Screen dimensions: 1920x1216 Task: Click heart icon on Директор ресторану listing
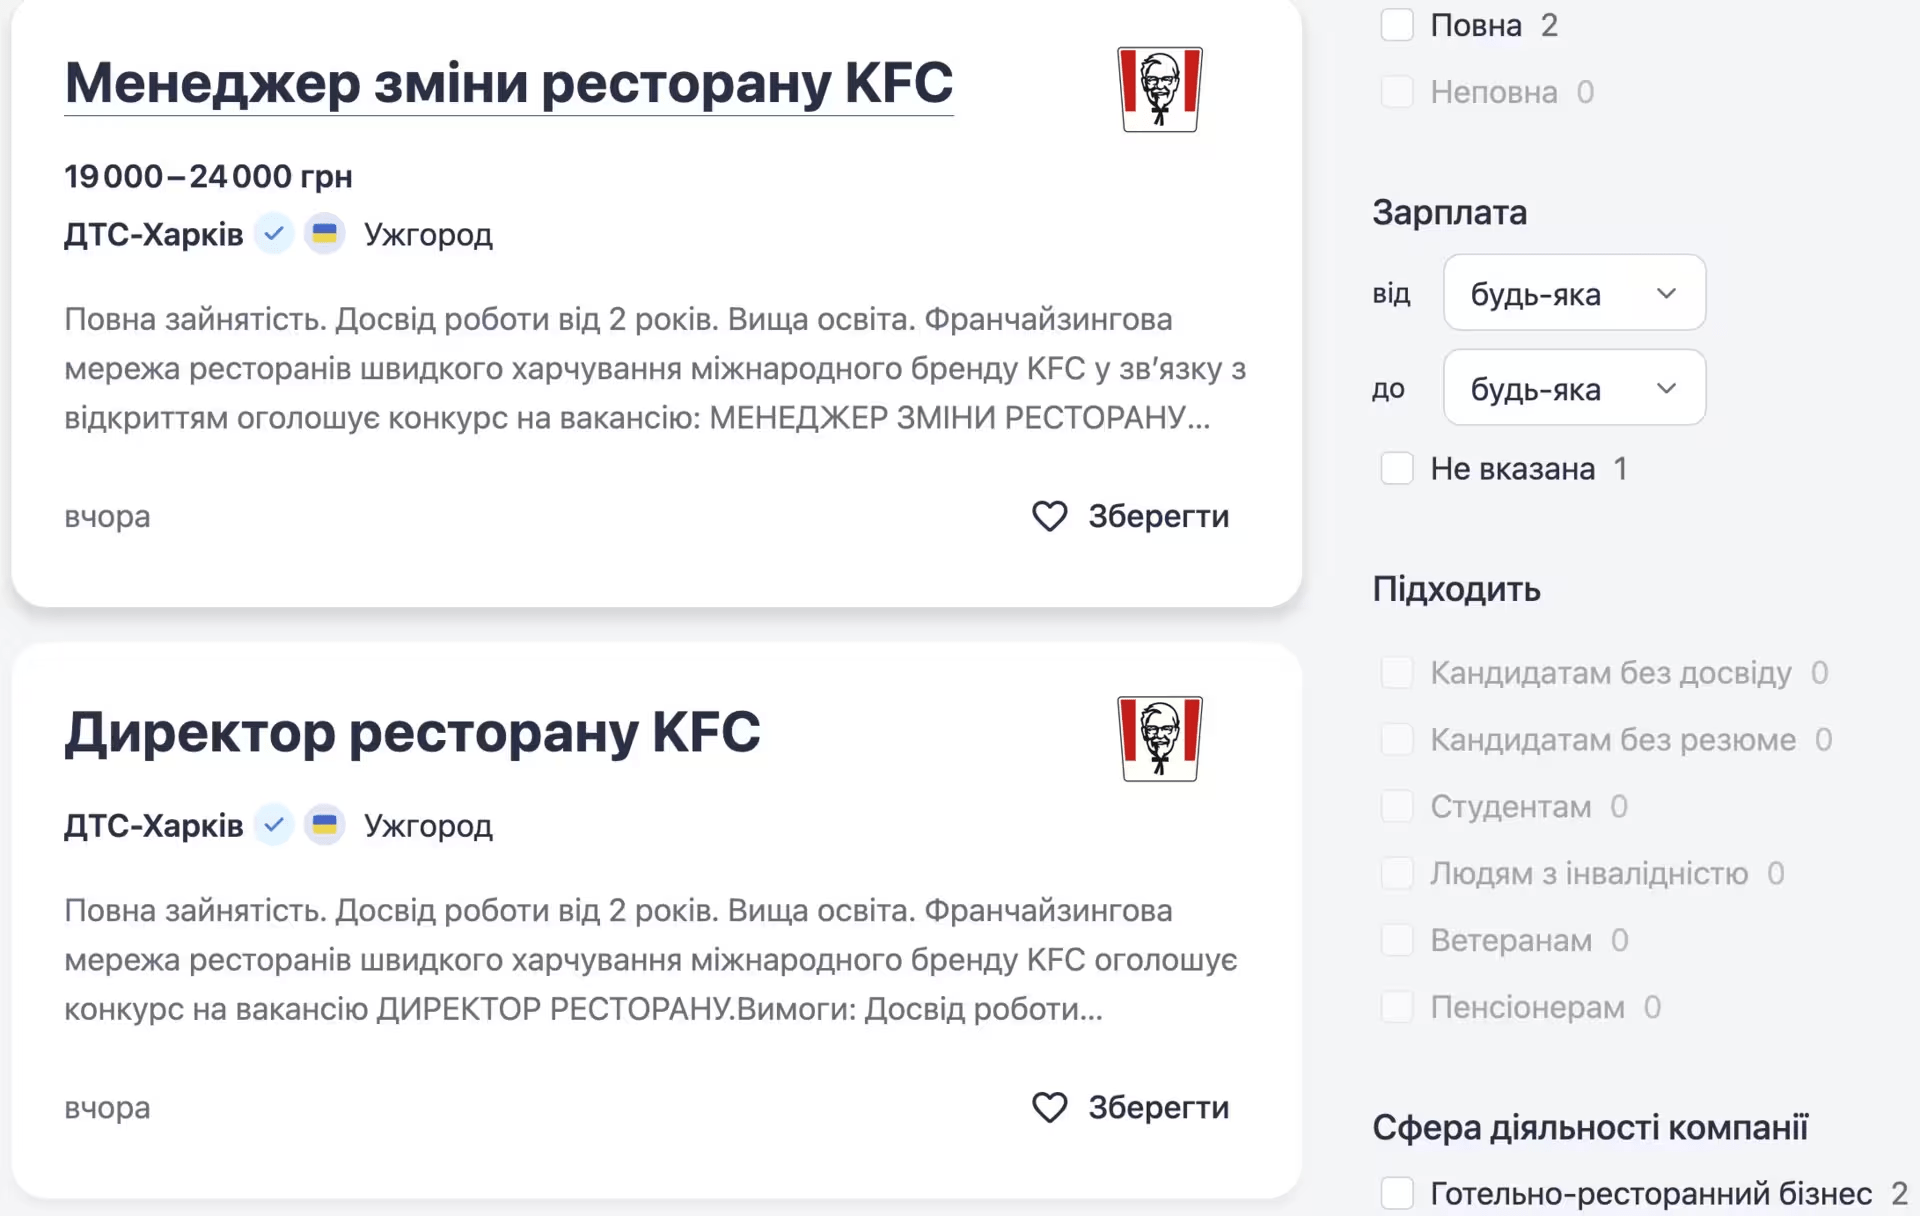[x=1049, y=1107]
